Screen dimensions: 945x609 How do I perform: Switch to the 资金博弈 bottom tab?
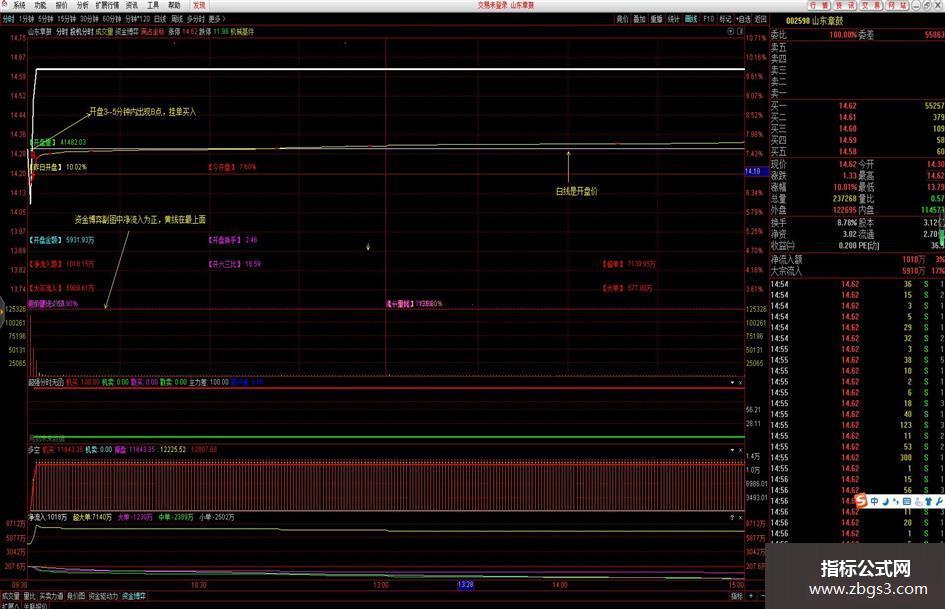(x=134, y=596)
